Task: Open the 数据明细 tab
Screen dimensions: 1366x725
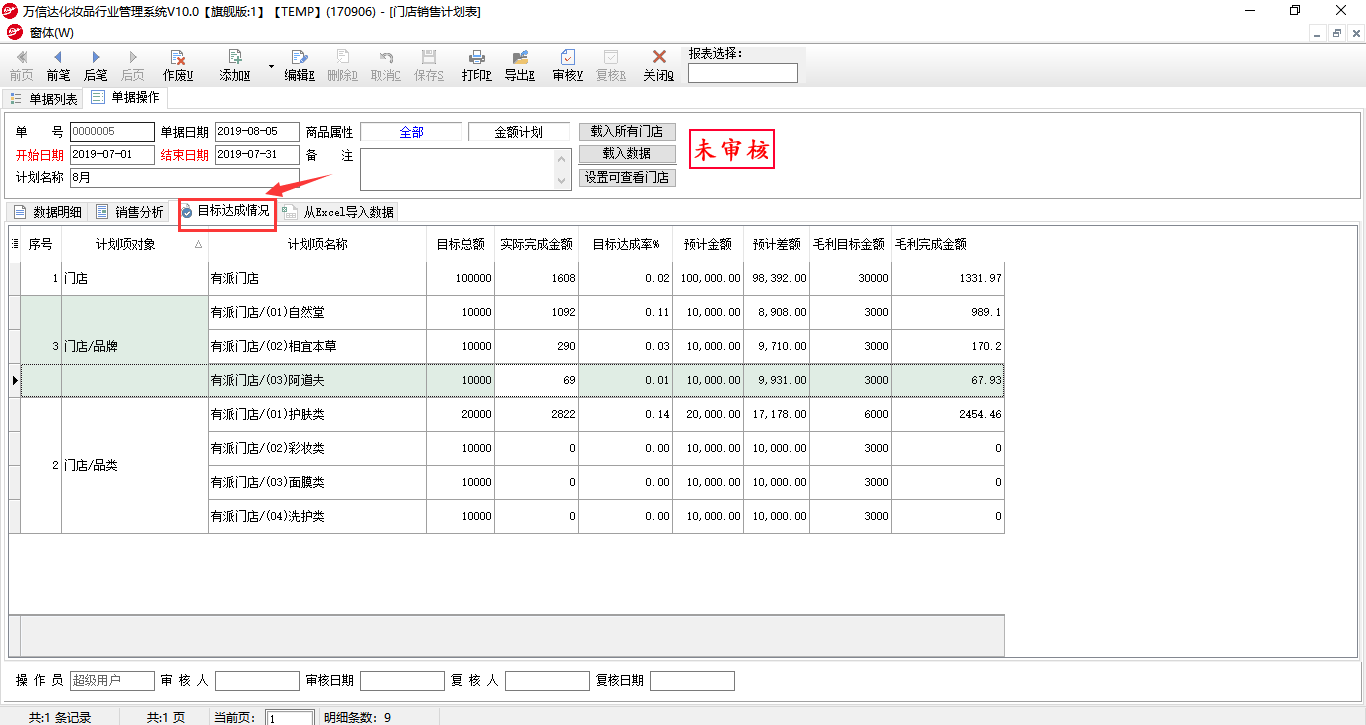Action: tap(48, 212)
